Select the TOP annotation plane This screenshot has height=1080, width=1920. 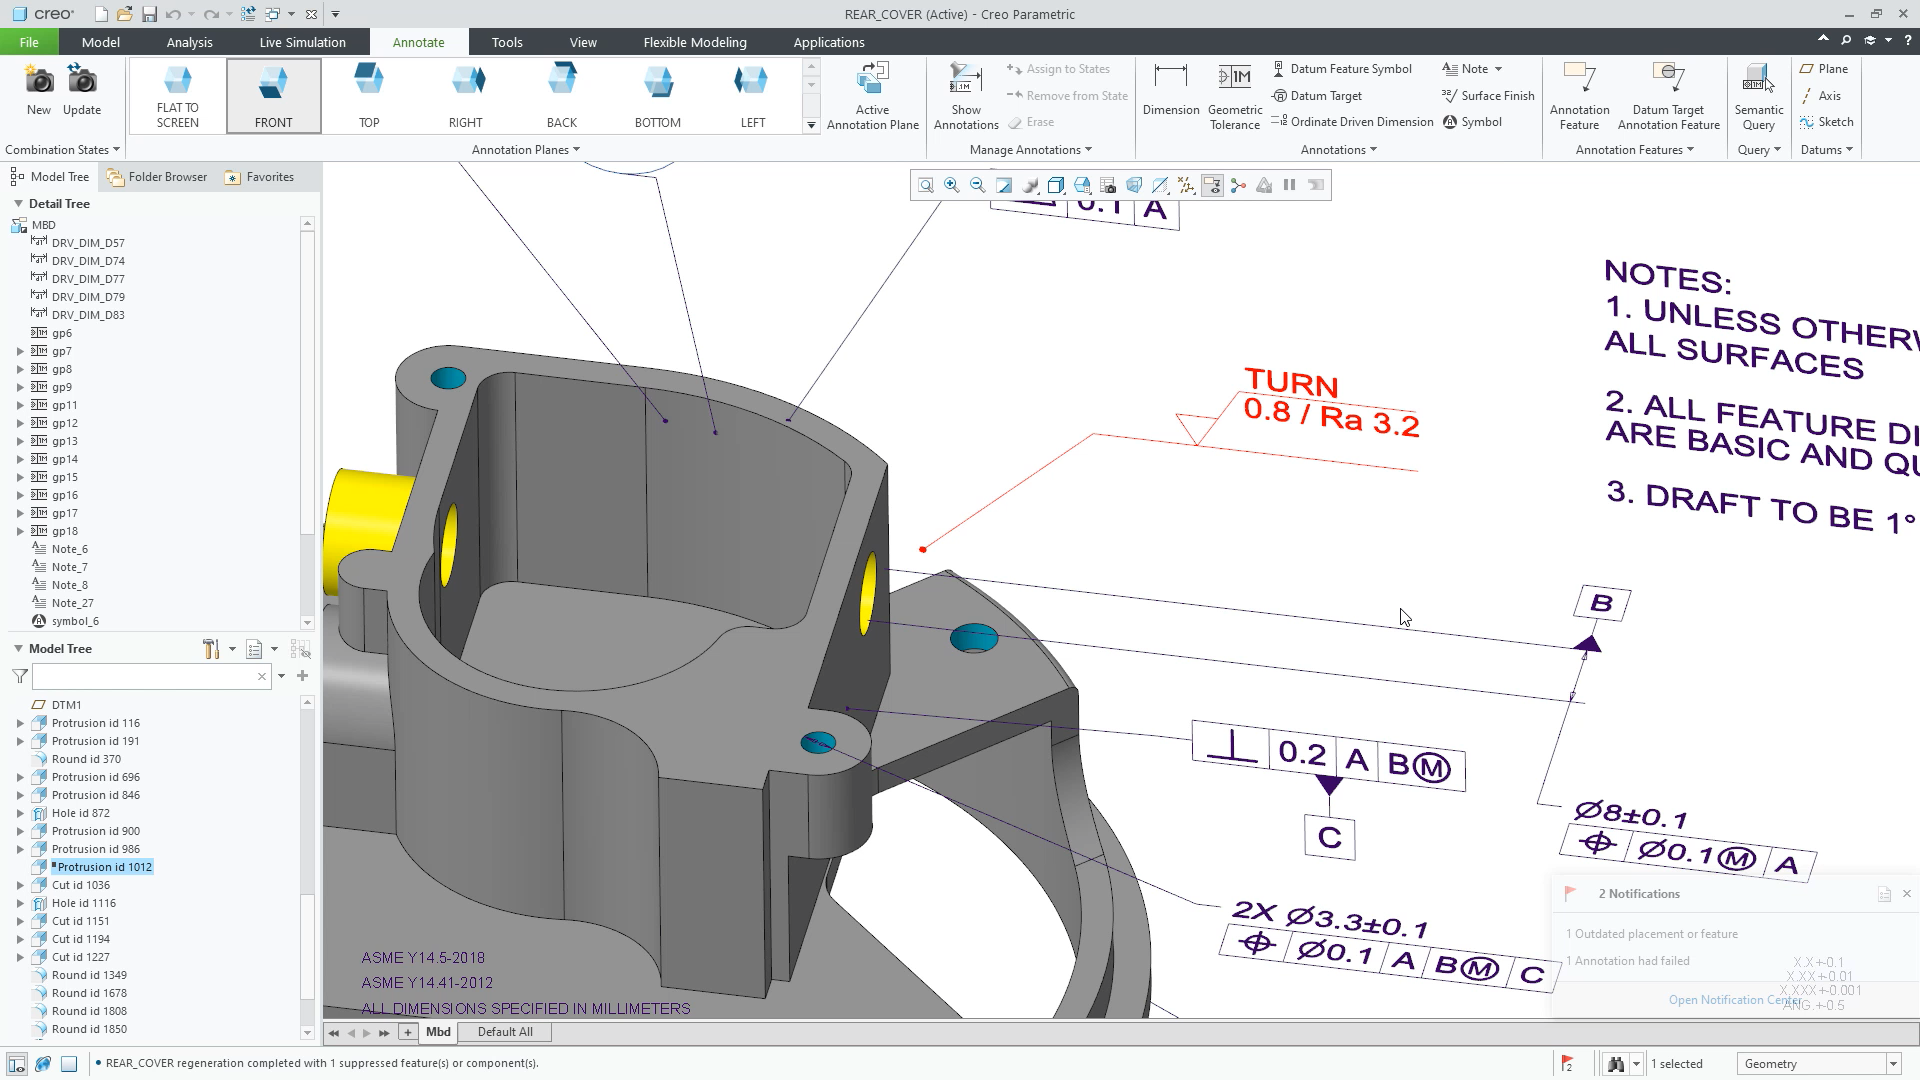(x=369, y=96)
